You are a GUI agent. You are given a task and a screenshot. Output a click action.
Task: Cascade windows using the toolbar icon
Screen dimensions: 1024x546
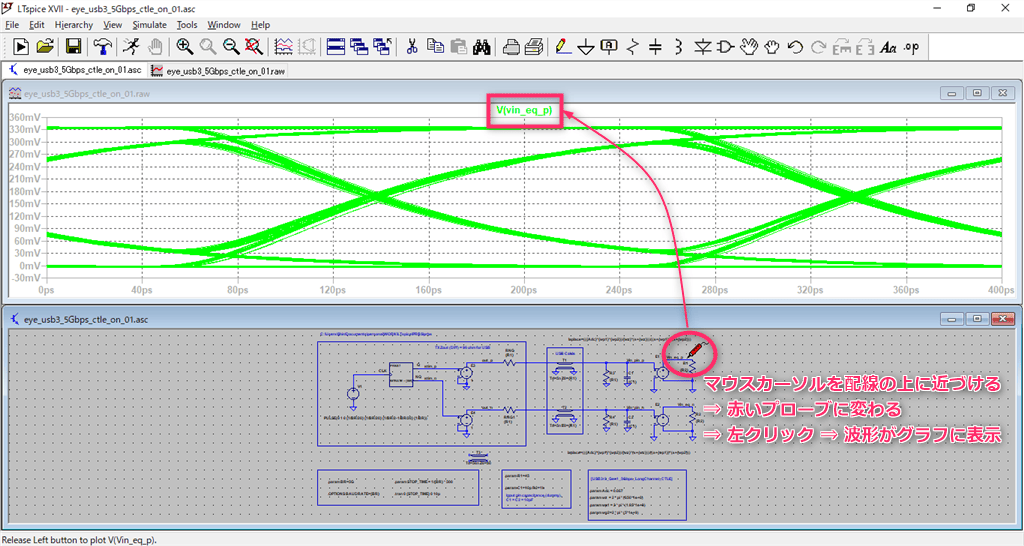[359, 47]
